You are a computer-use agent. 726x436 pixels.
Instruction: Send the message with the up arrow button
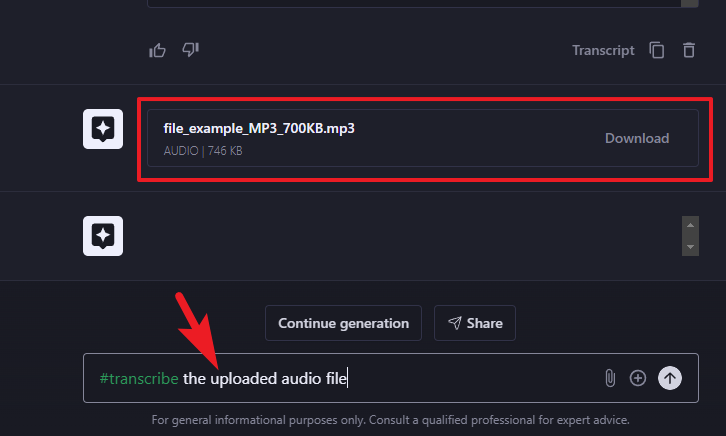pos(670,378)
